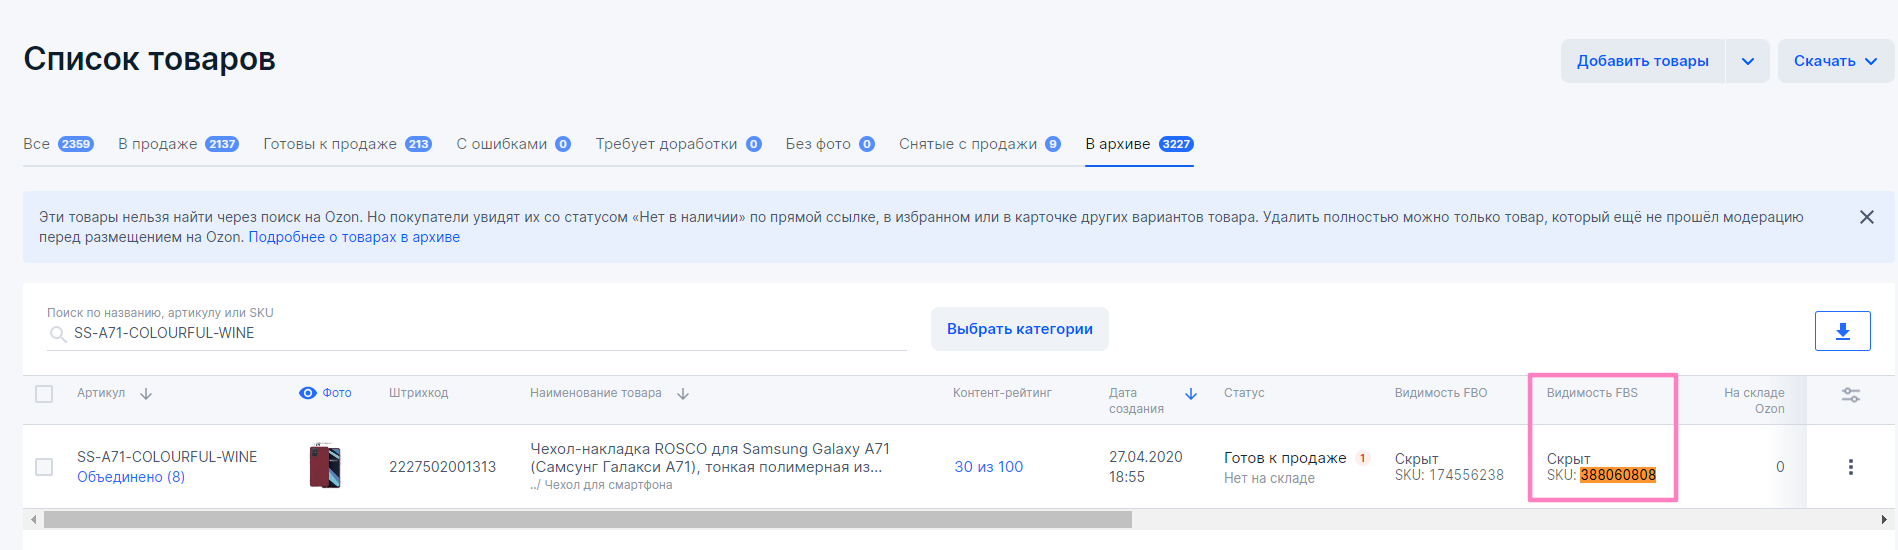Open three-dot row actions menu
Viewport: 1898px width, 550px height.
[x=1850, y=467]
